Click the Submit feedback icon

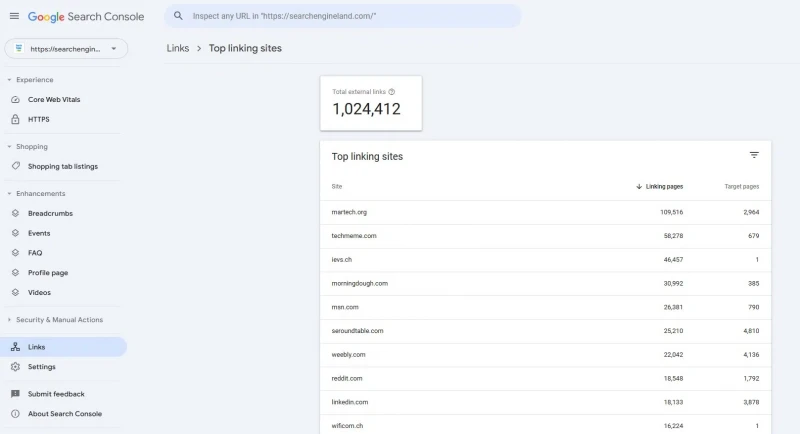(15, 394)
